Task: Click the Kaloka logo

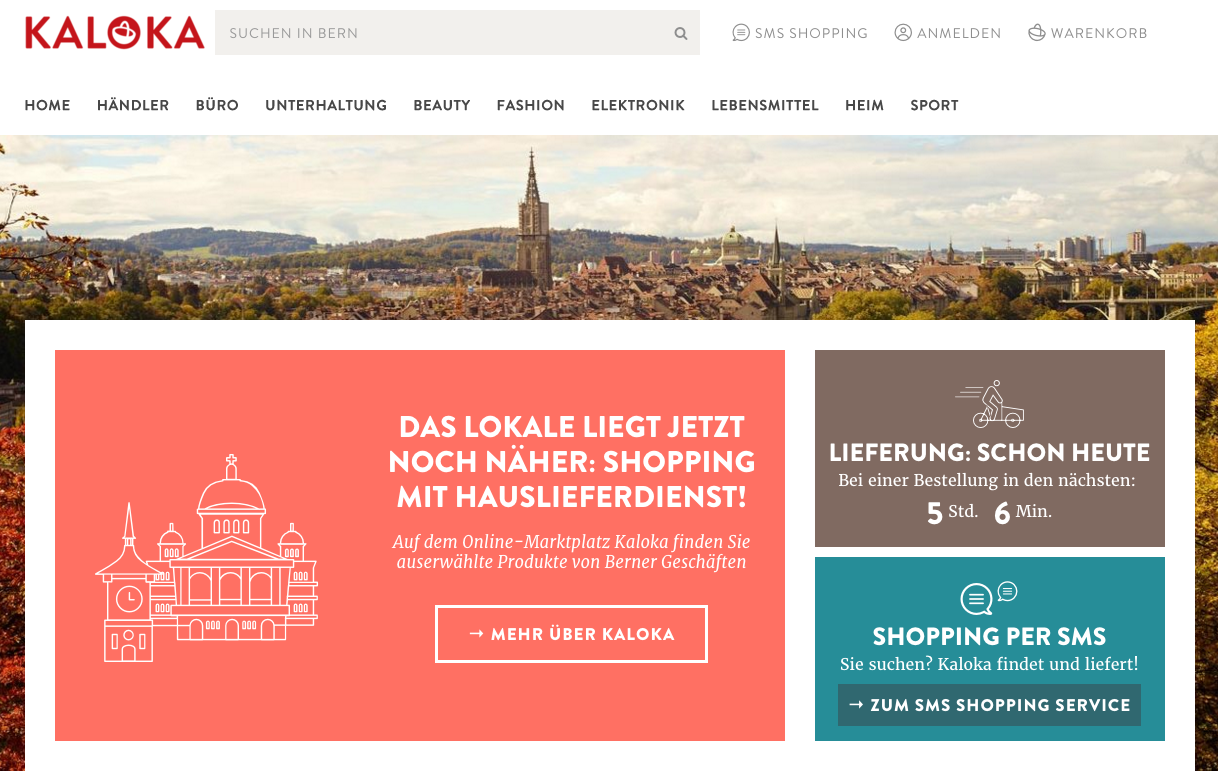Action: 115,33
